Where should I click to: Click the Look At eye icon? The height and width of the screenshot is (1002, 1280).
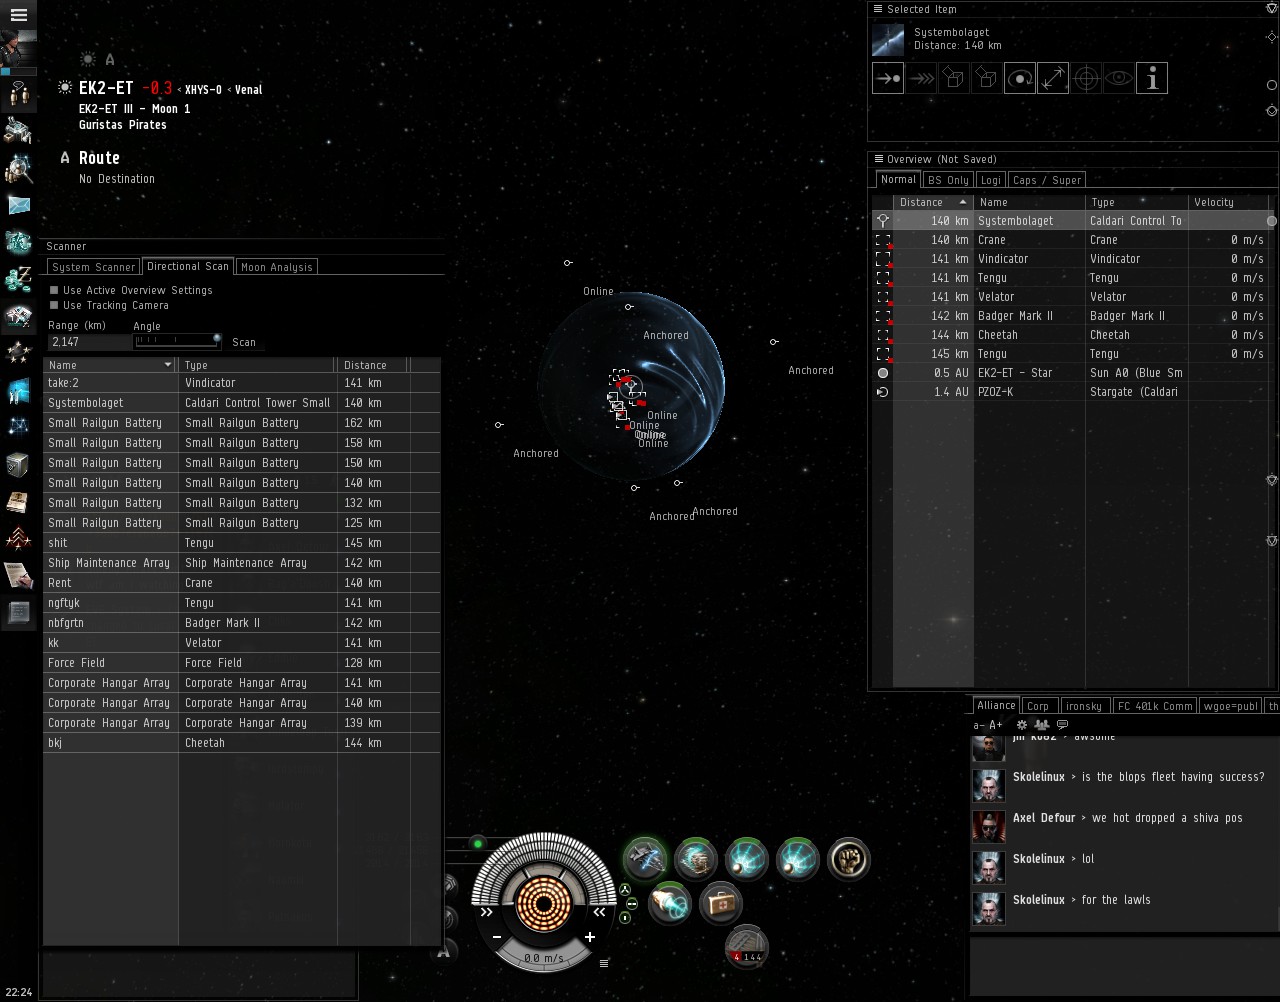[x=1119, y=78]
